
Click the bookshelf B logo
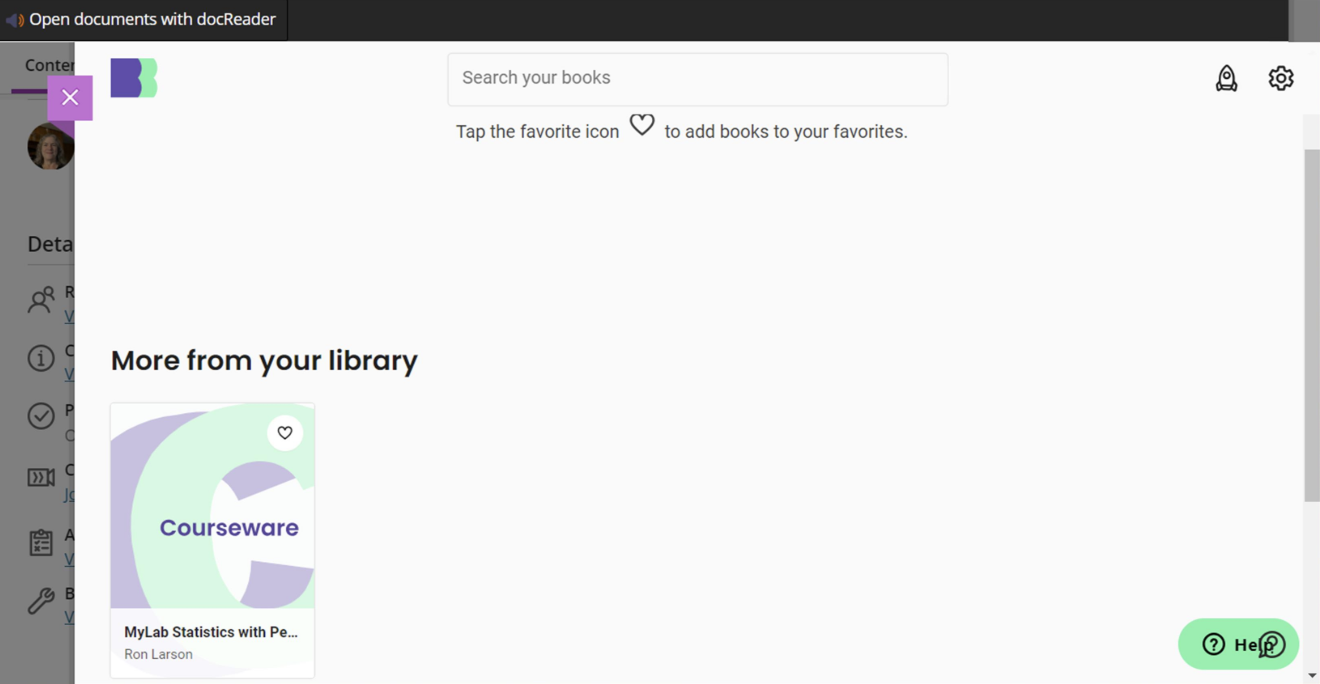click(134, 78)
